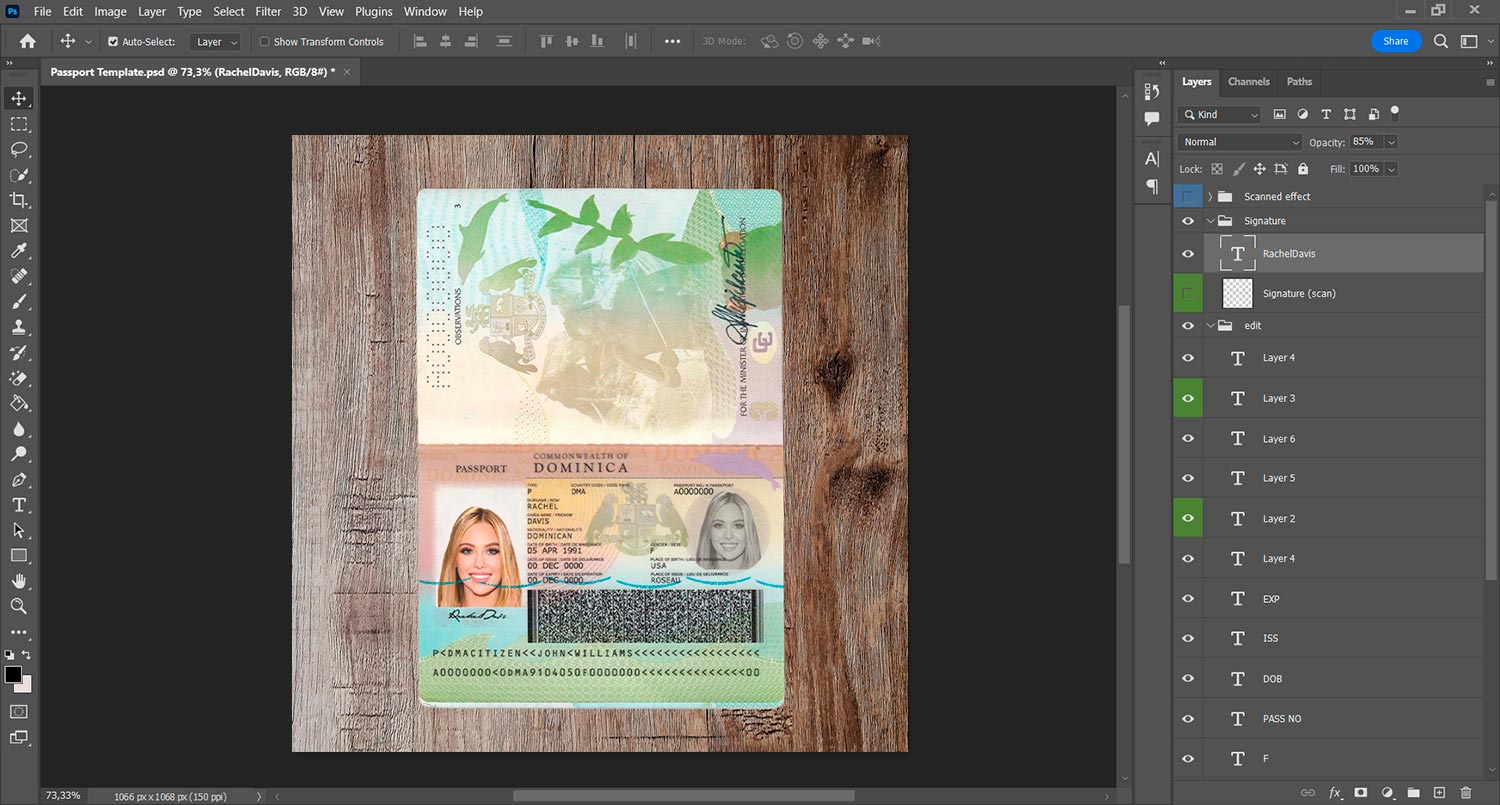Expand the Scanned effect group
The image size is (1500, 805).
[x=1210, y=197]
